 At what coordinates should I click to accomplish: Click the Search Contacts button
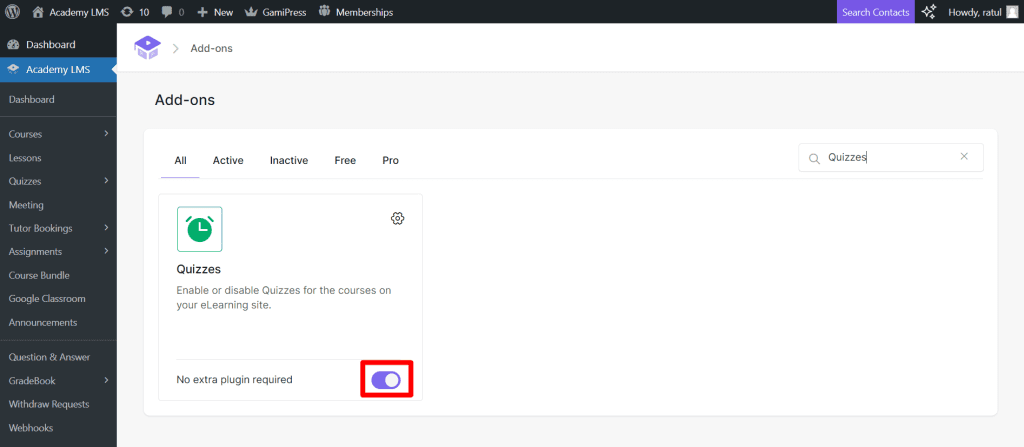click(x=875, y=12)
